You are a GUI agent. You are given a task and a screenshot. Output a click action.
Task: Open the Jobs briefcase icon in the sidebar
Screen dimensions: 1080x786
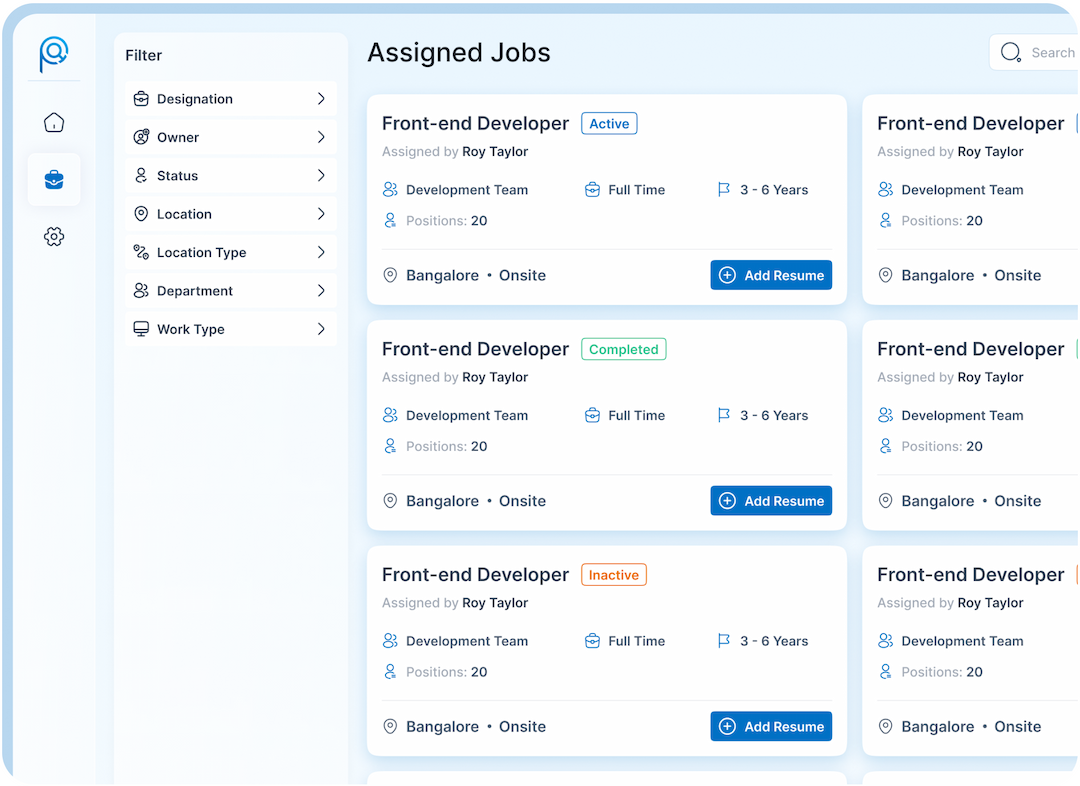pyautogui.click(x=54, y=180)
